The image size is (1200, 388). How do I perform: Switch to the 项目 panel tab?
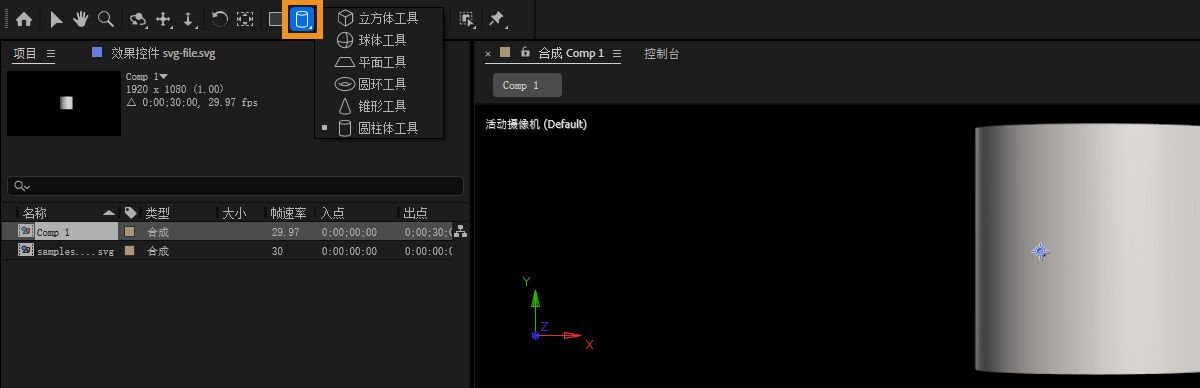click(24, 53)
